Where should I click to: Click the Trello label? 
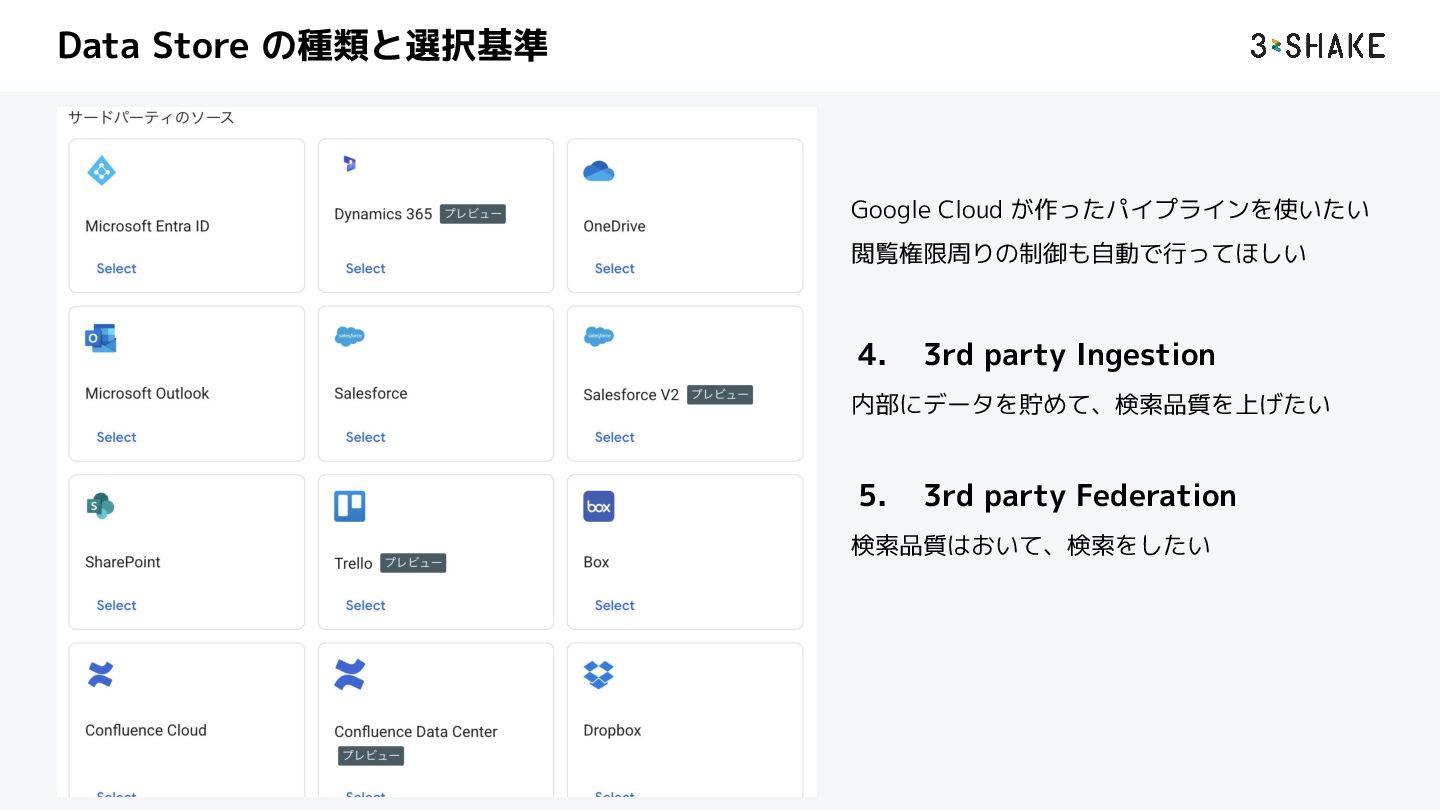click(x=353, y=563)
